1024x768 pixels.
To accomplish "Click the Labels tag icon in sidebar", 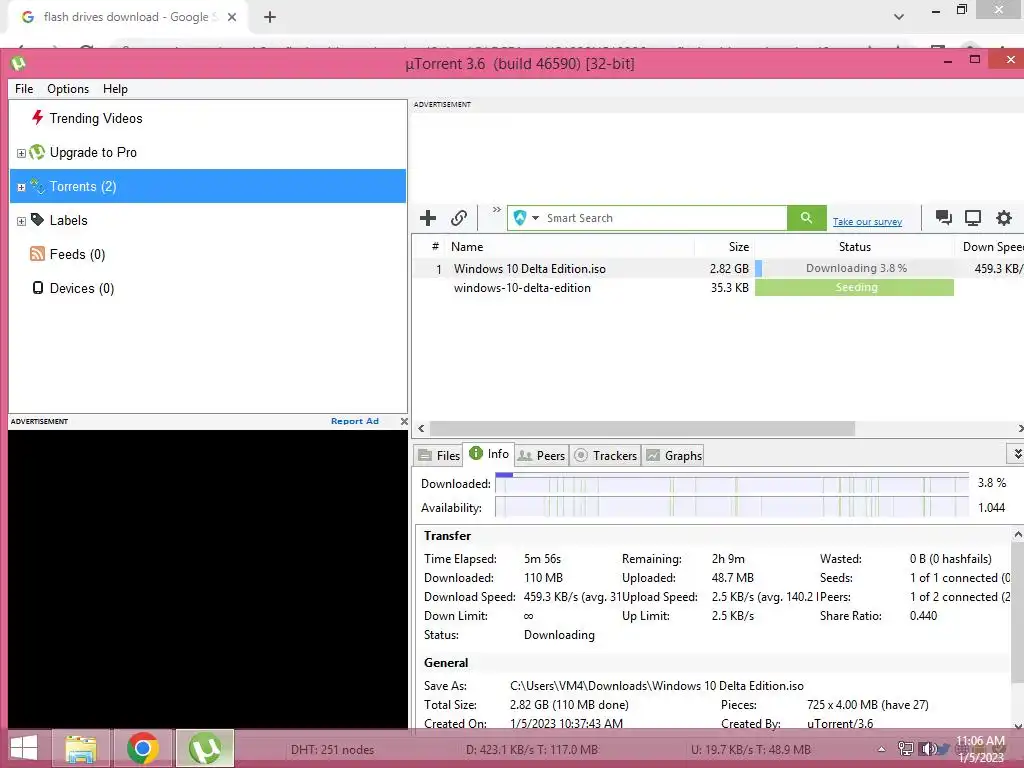I will pos(37,220).
